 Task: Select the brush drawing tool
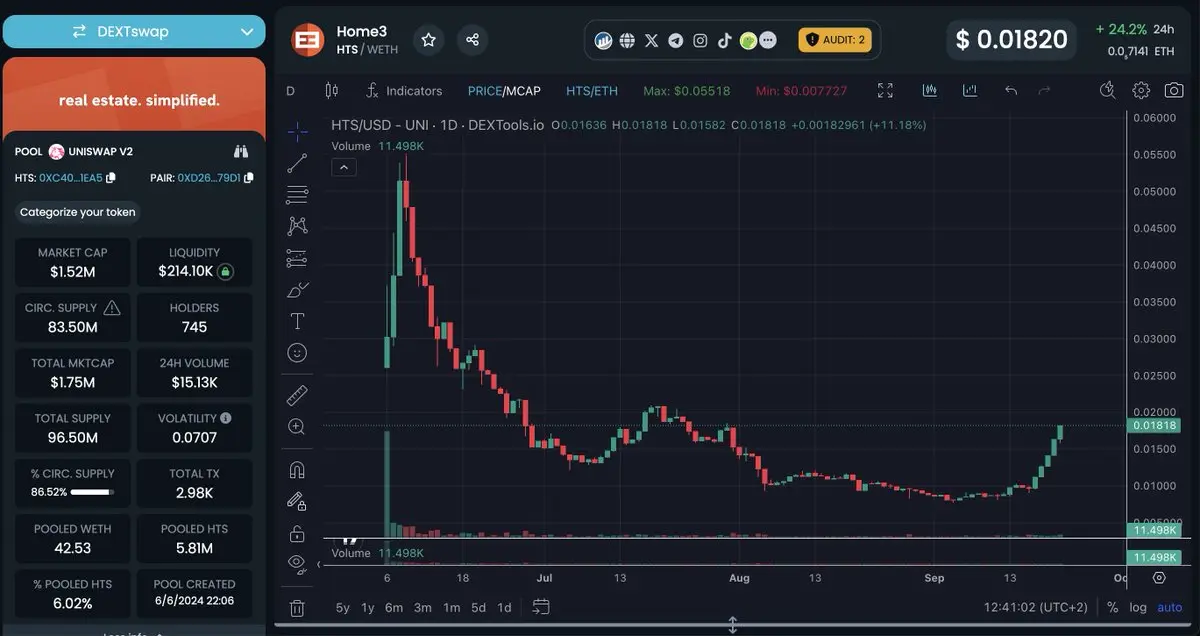297,290
